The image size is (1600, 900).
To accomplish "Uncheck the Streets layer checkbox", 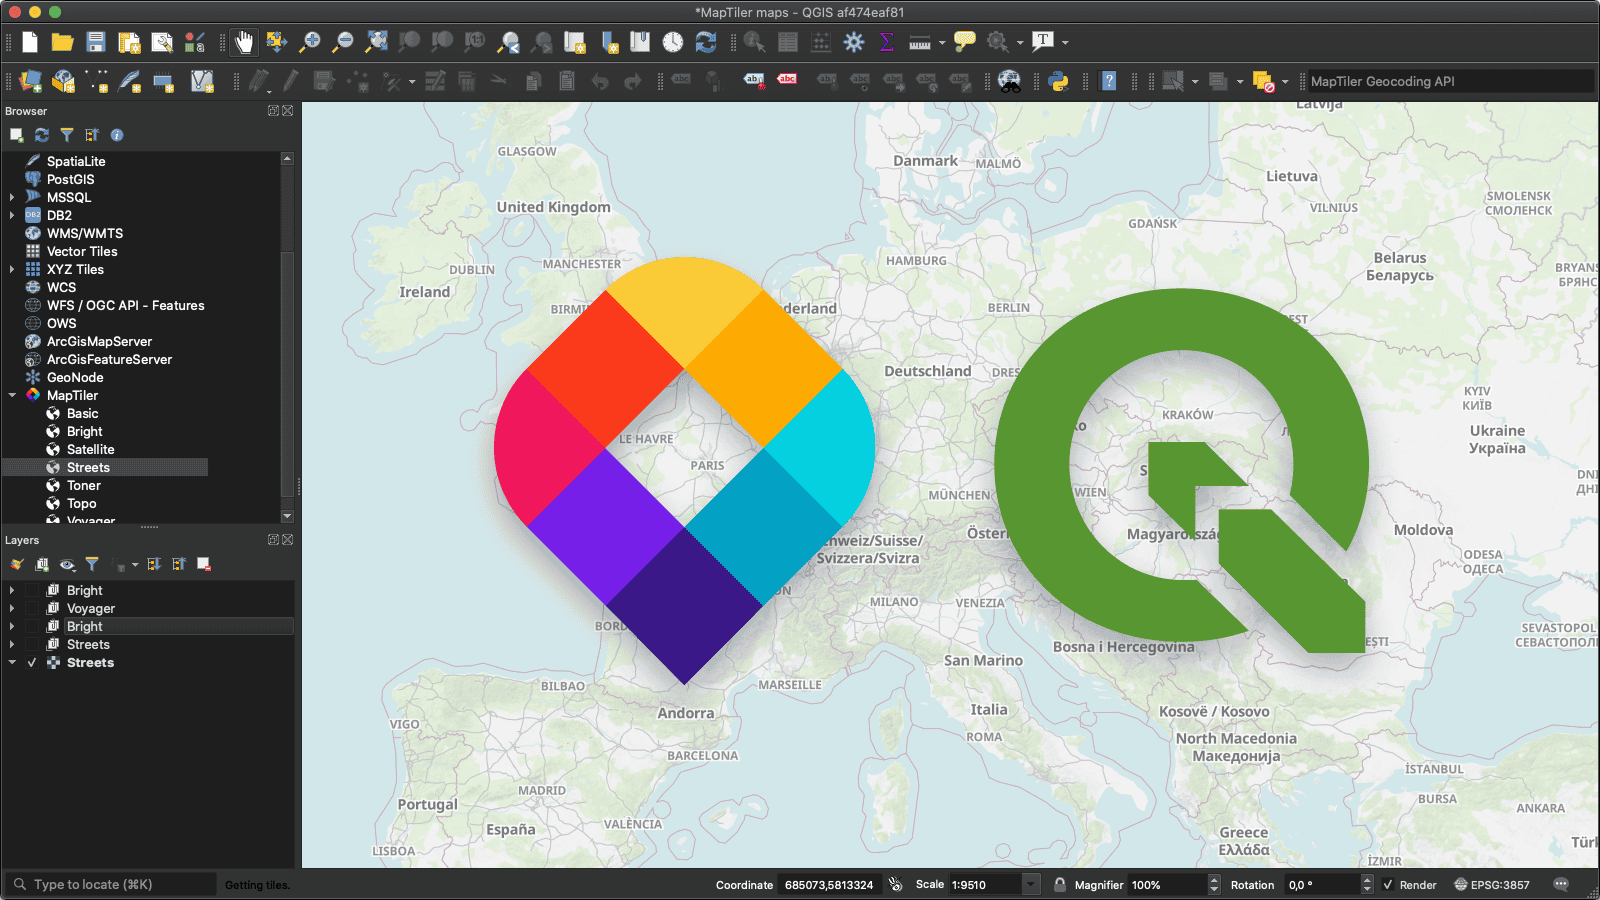I will click(31, 662).
